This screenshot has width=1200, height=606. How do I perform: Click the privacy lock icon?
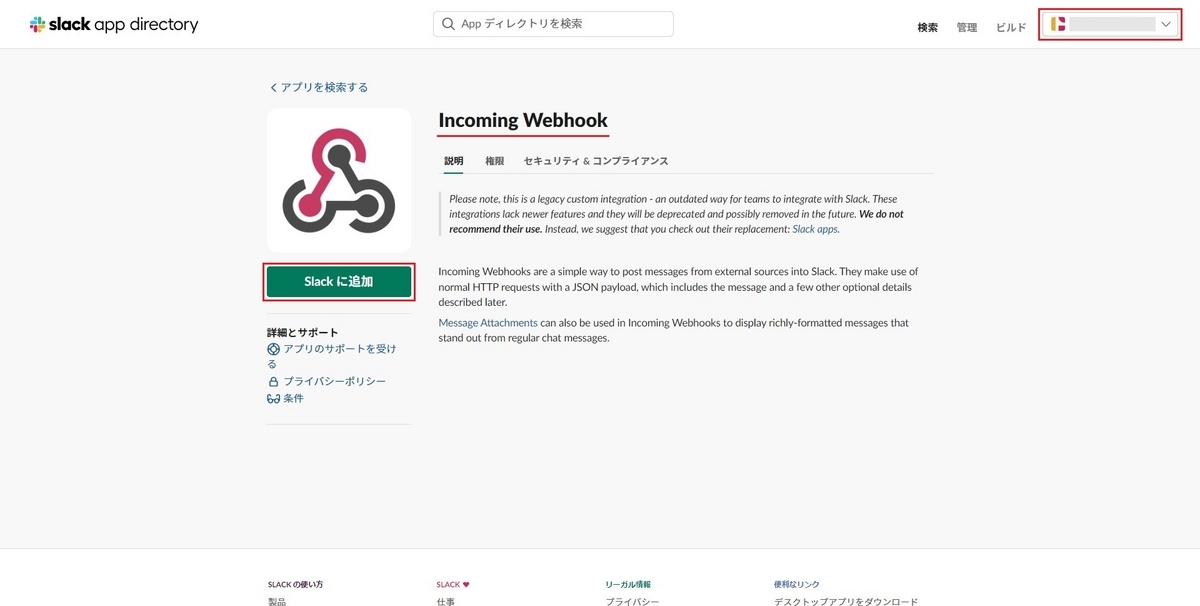click(273, 381)
